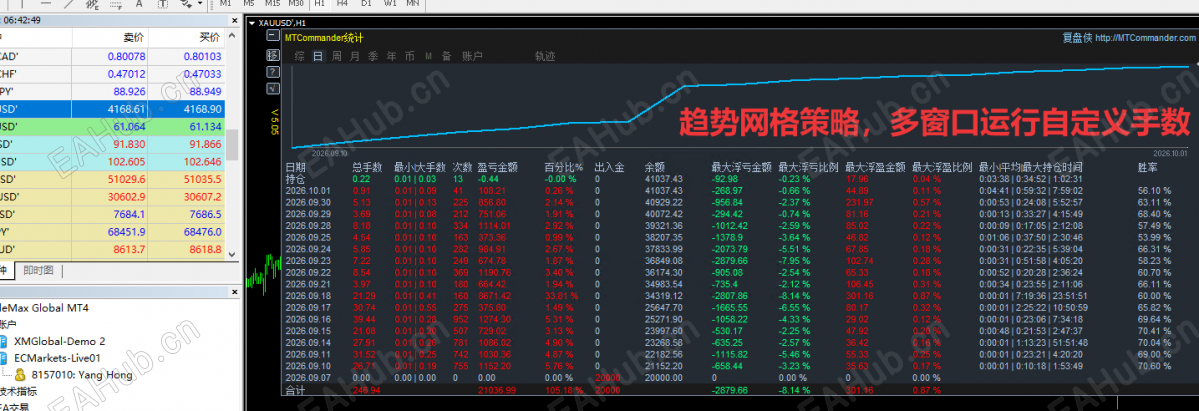Select account 8157010: Yang Hong
This screenshot has height=411, width=1199.
pos(82,375)
